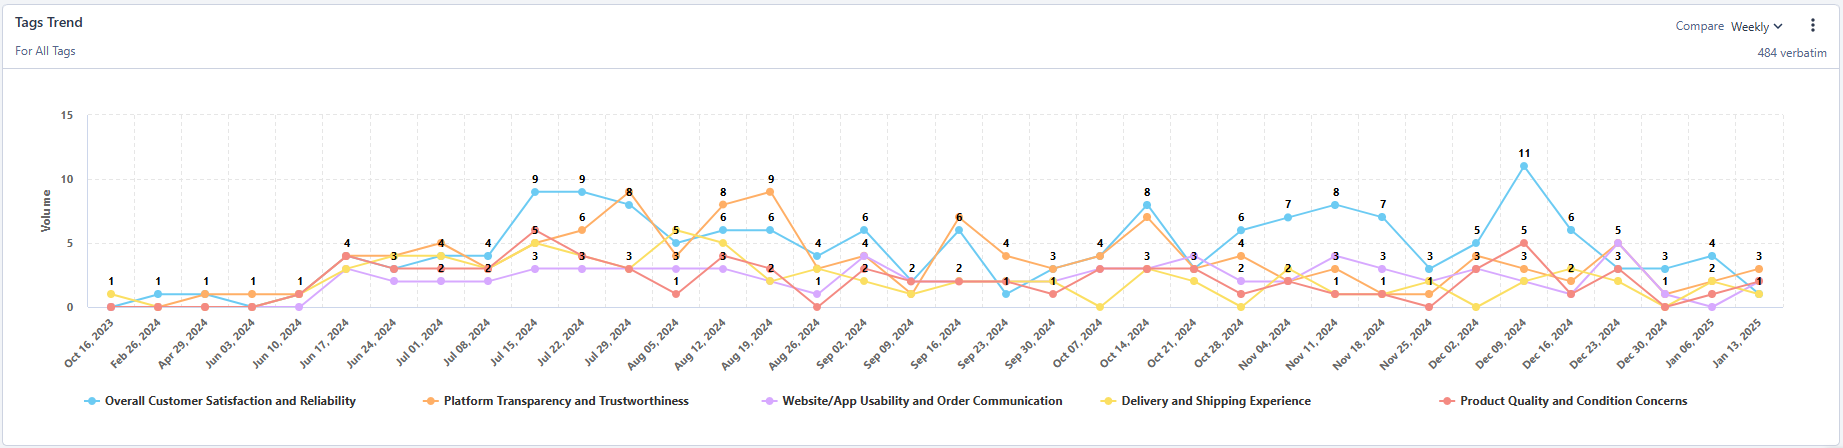Hide Website/App Usability and Order Communication series

click(922, 401)
